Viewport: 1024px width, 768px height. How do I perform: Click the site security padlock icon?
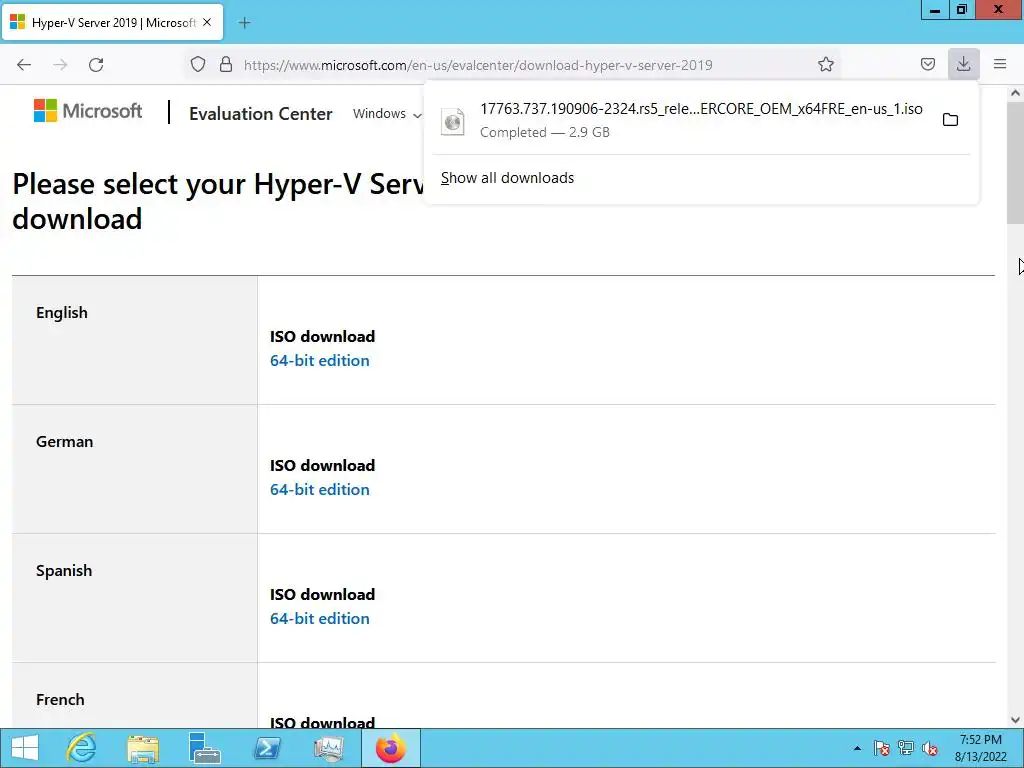tap(226, 65)
